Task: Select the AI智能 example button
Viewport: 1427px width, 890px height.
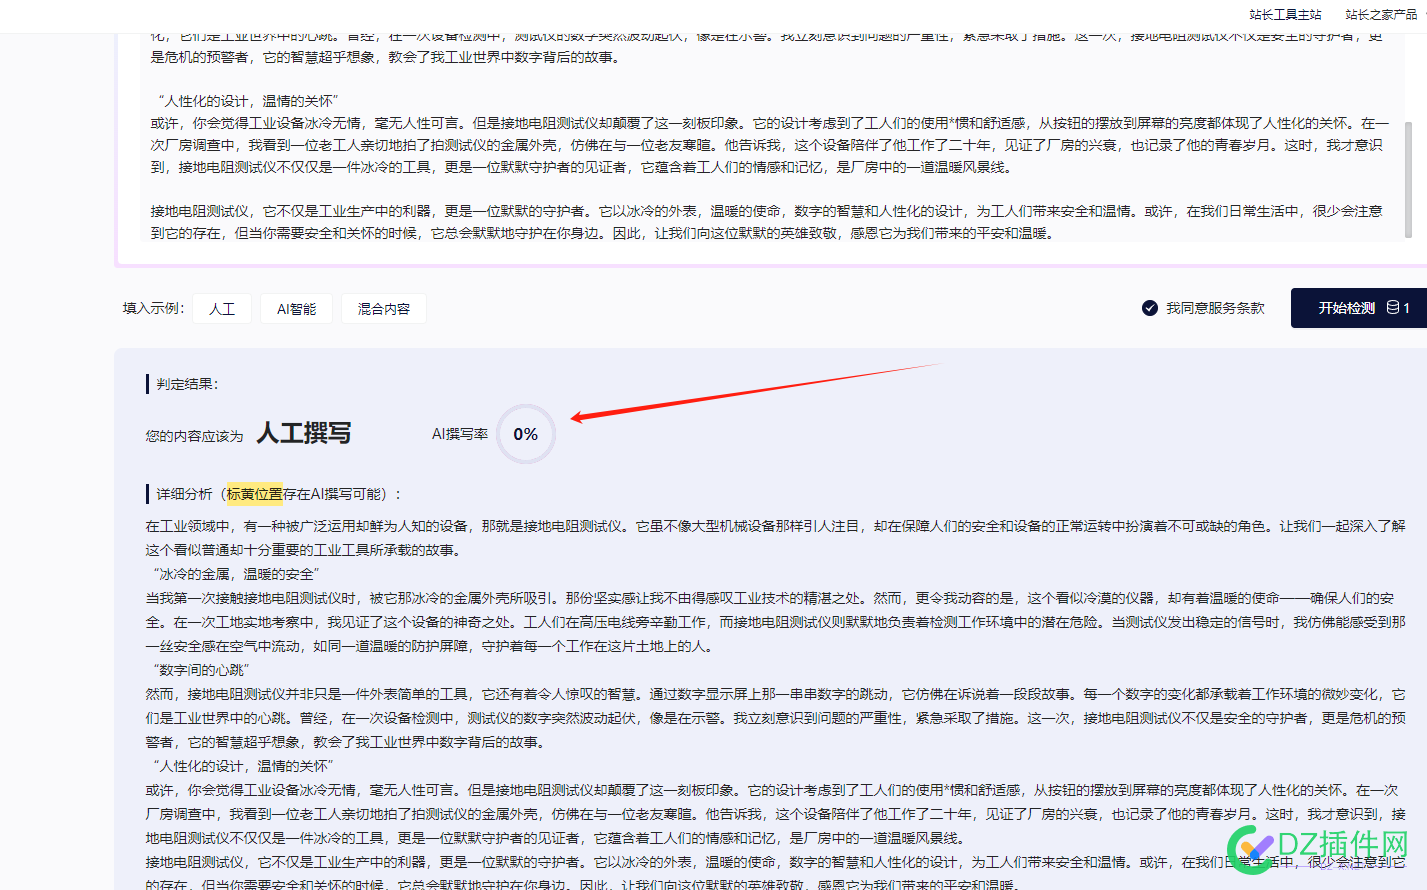Action: point(296,309)
